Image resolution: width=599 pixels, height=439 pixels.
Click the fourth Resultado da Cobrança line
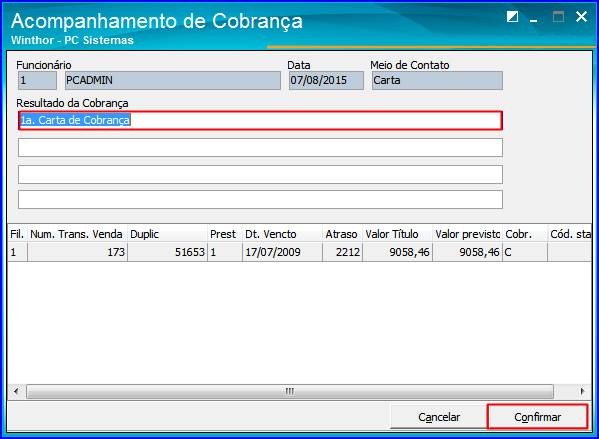coord(260,200)
